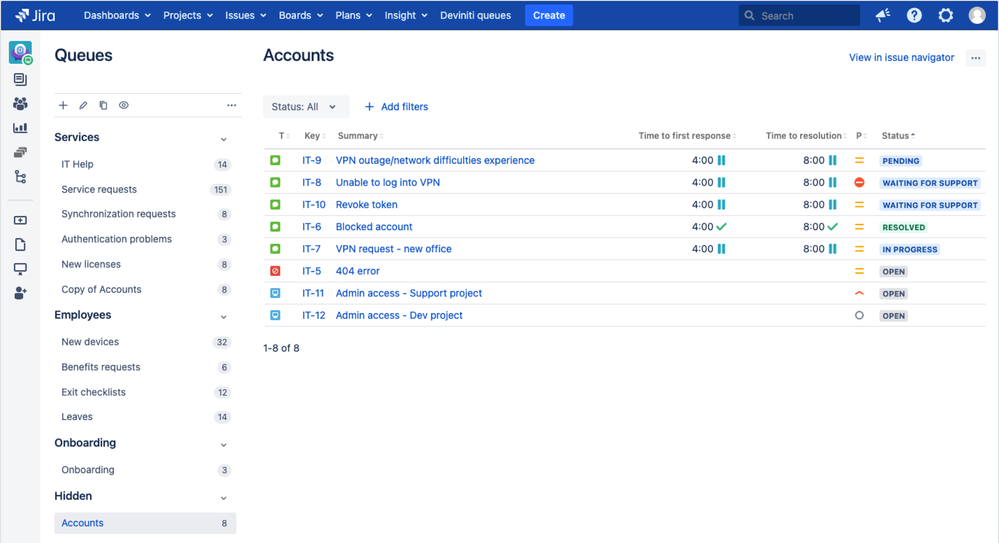Open the Insight menu
The width and height of the screenshot is (999, 543).
(x=406, y=15)
